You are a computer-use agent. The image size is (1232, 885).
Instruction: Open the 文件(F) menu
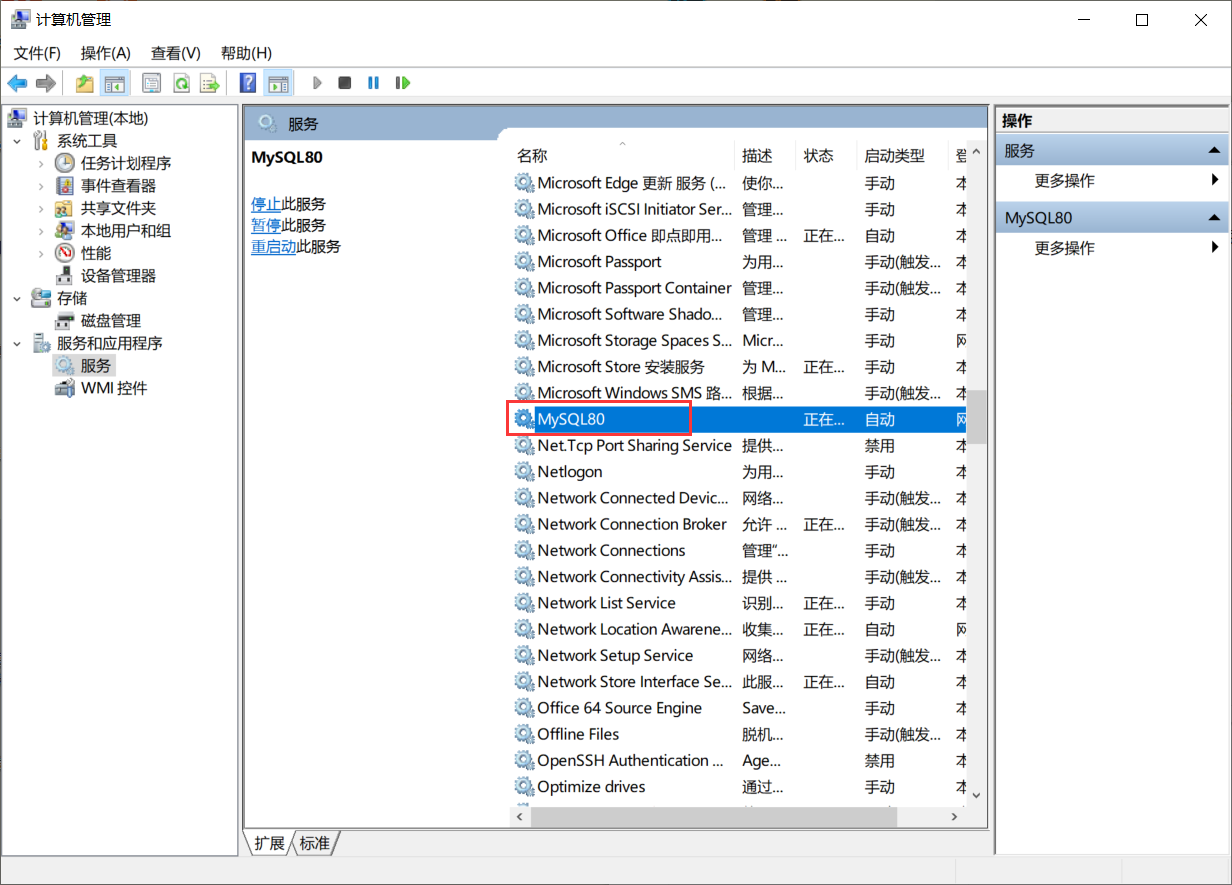pyautogui.click(x=37, y=53)
